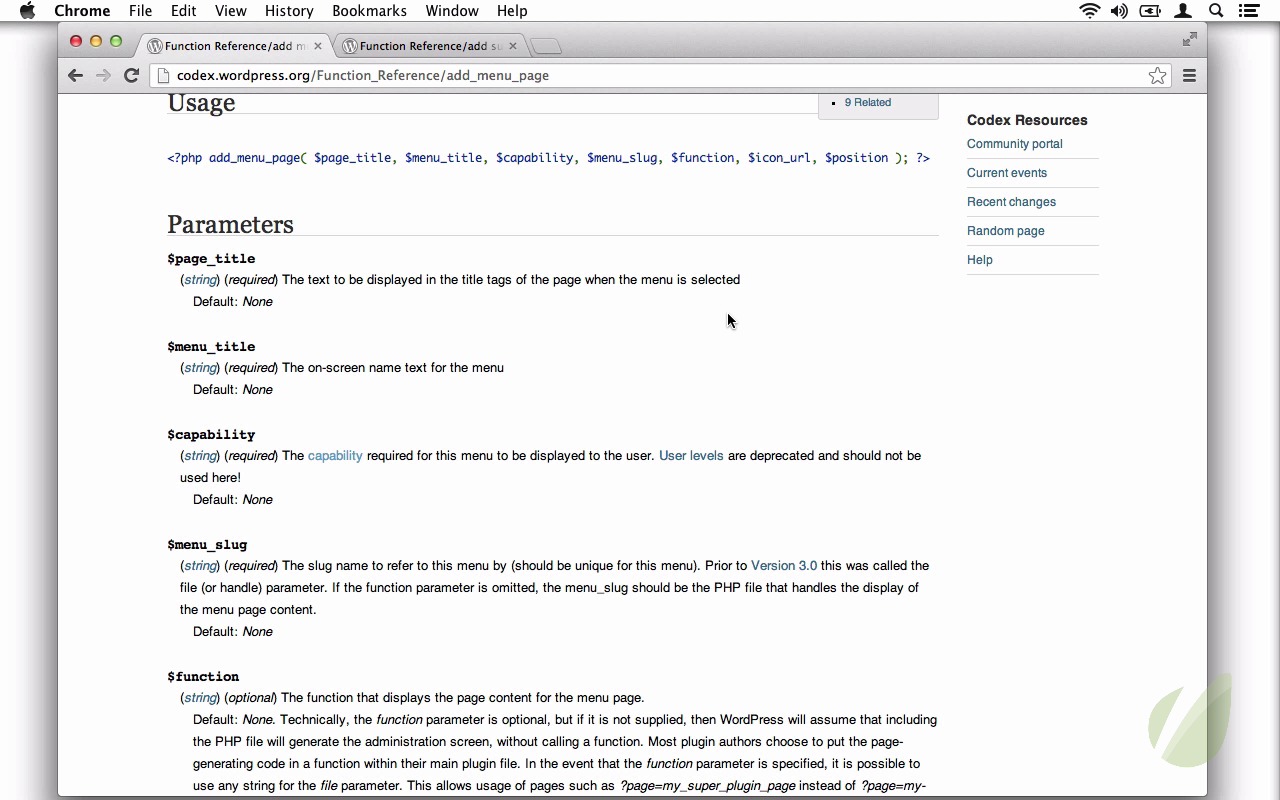Follow the capability link in $capability description
The height and width of the screenshot is (800, 1280).
click(335, 456)
